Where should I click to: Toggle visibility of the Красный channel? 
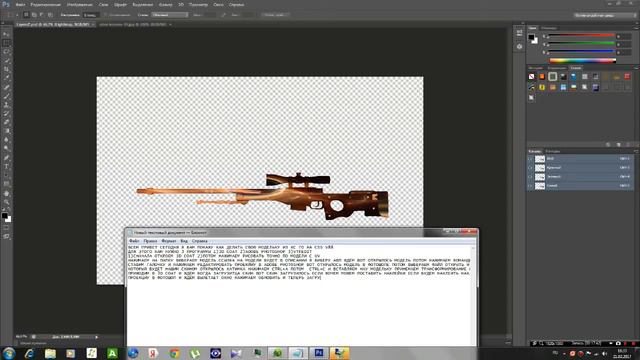point(530,168)
